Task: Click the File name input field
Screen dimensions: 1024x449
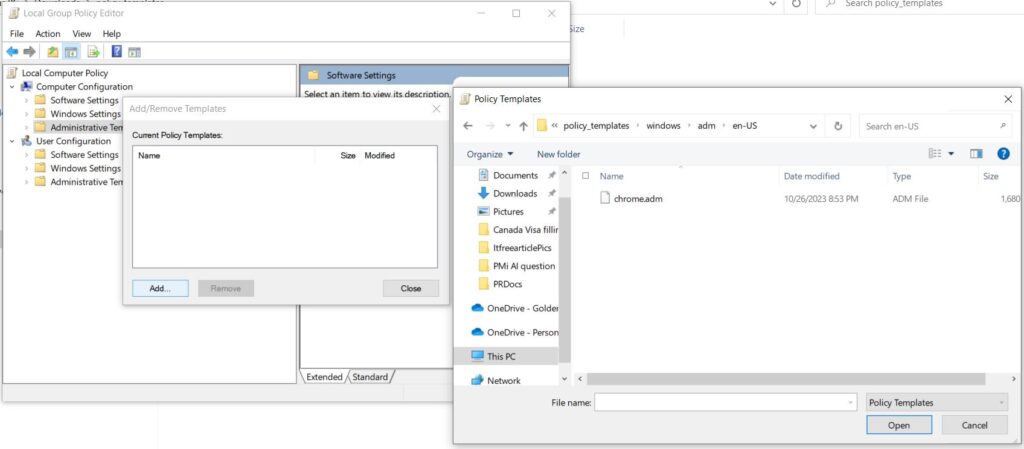Action: (726, 403)
